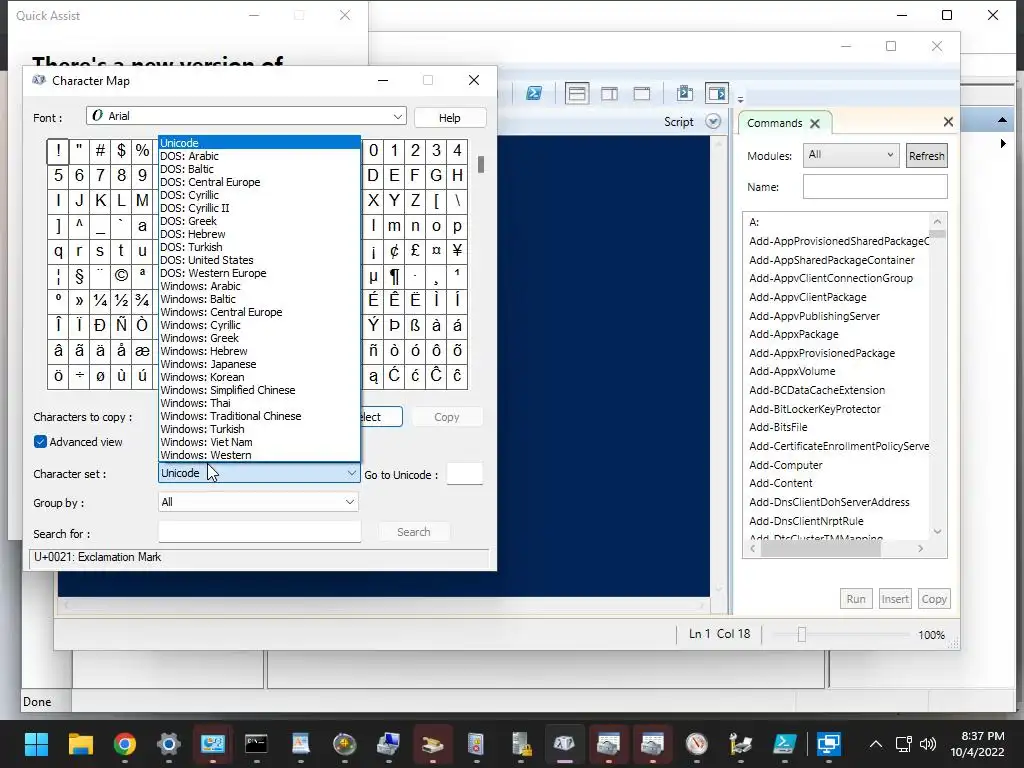Screen dimensions: 1024x768
Task: Open Google Chrome from taskbar
Action: click(x=125, y=744)
